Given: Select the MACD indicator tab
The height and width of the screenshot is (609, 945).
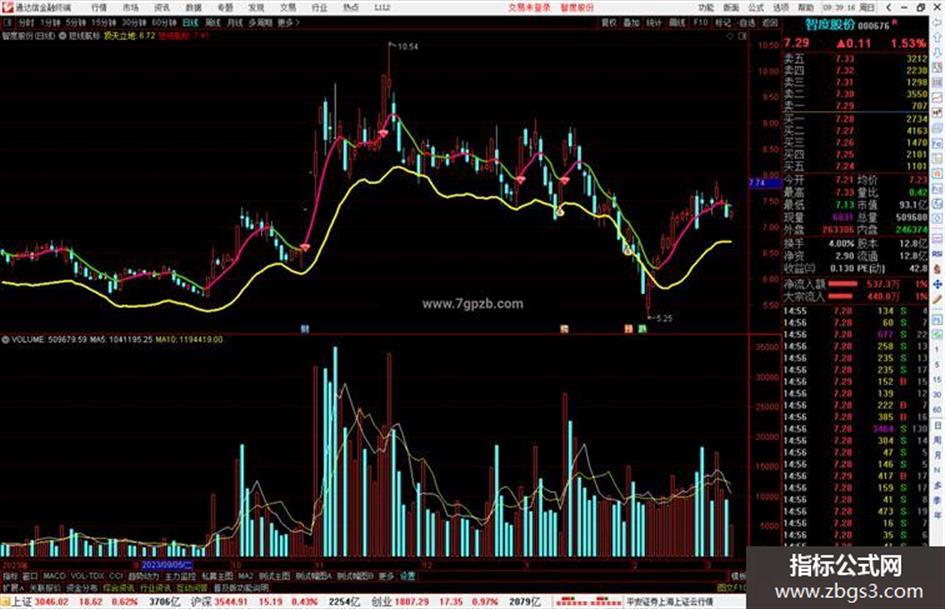Looking at the screenshot, I should coord(54,576).
